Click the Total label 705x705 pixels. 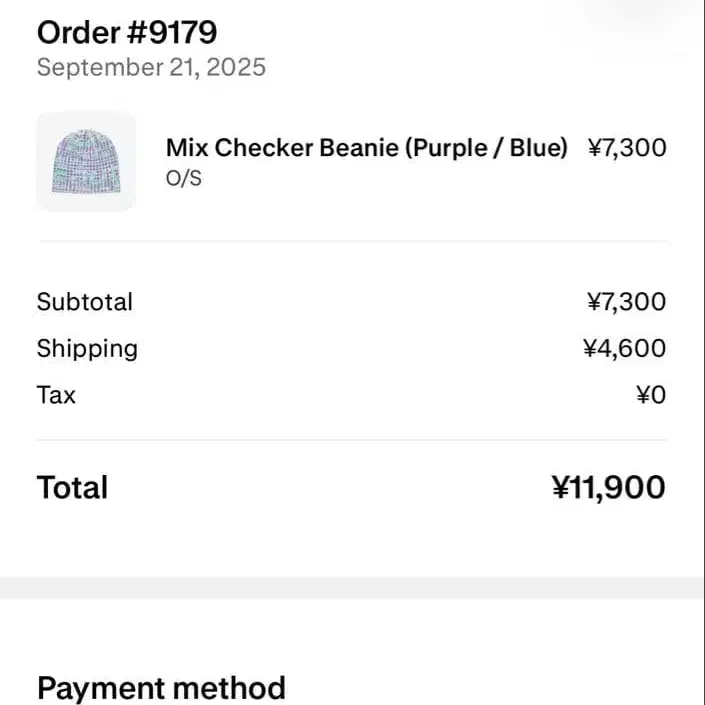[x=72, y=488]
